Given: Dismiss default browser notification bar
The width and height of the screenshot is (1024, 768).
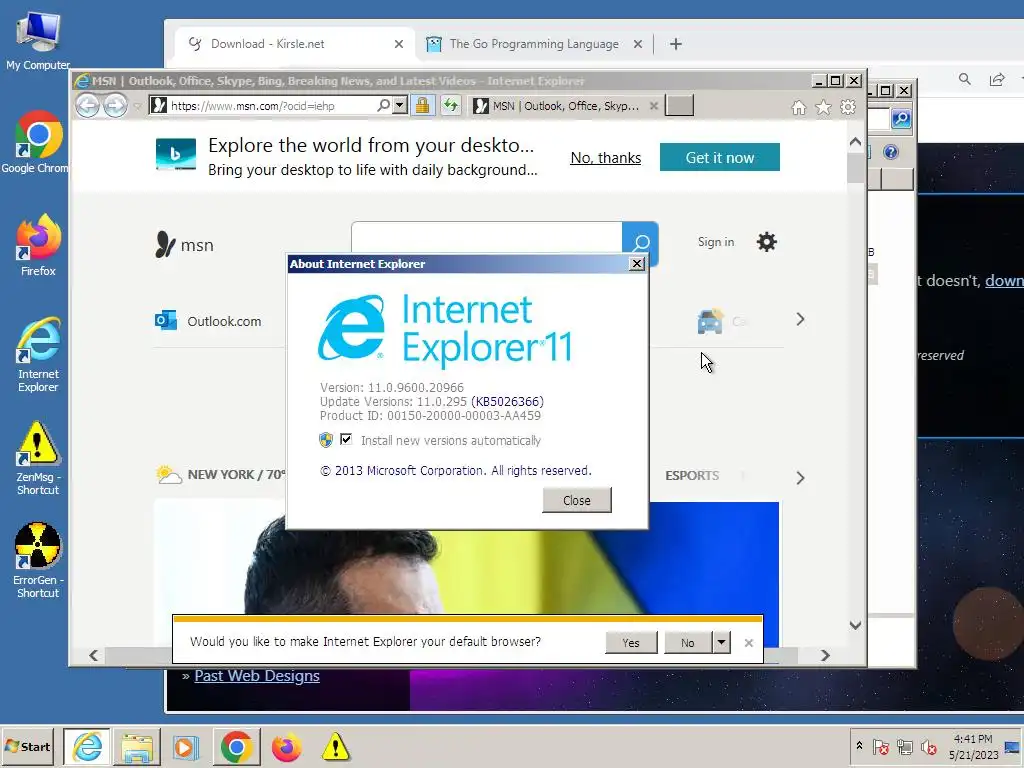Looking at the screenshot, I should tap(749, 643).
